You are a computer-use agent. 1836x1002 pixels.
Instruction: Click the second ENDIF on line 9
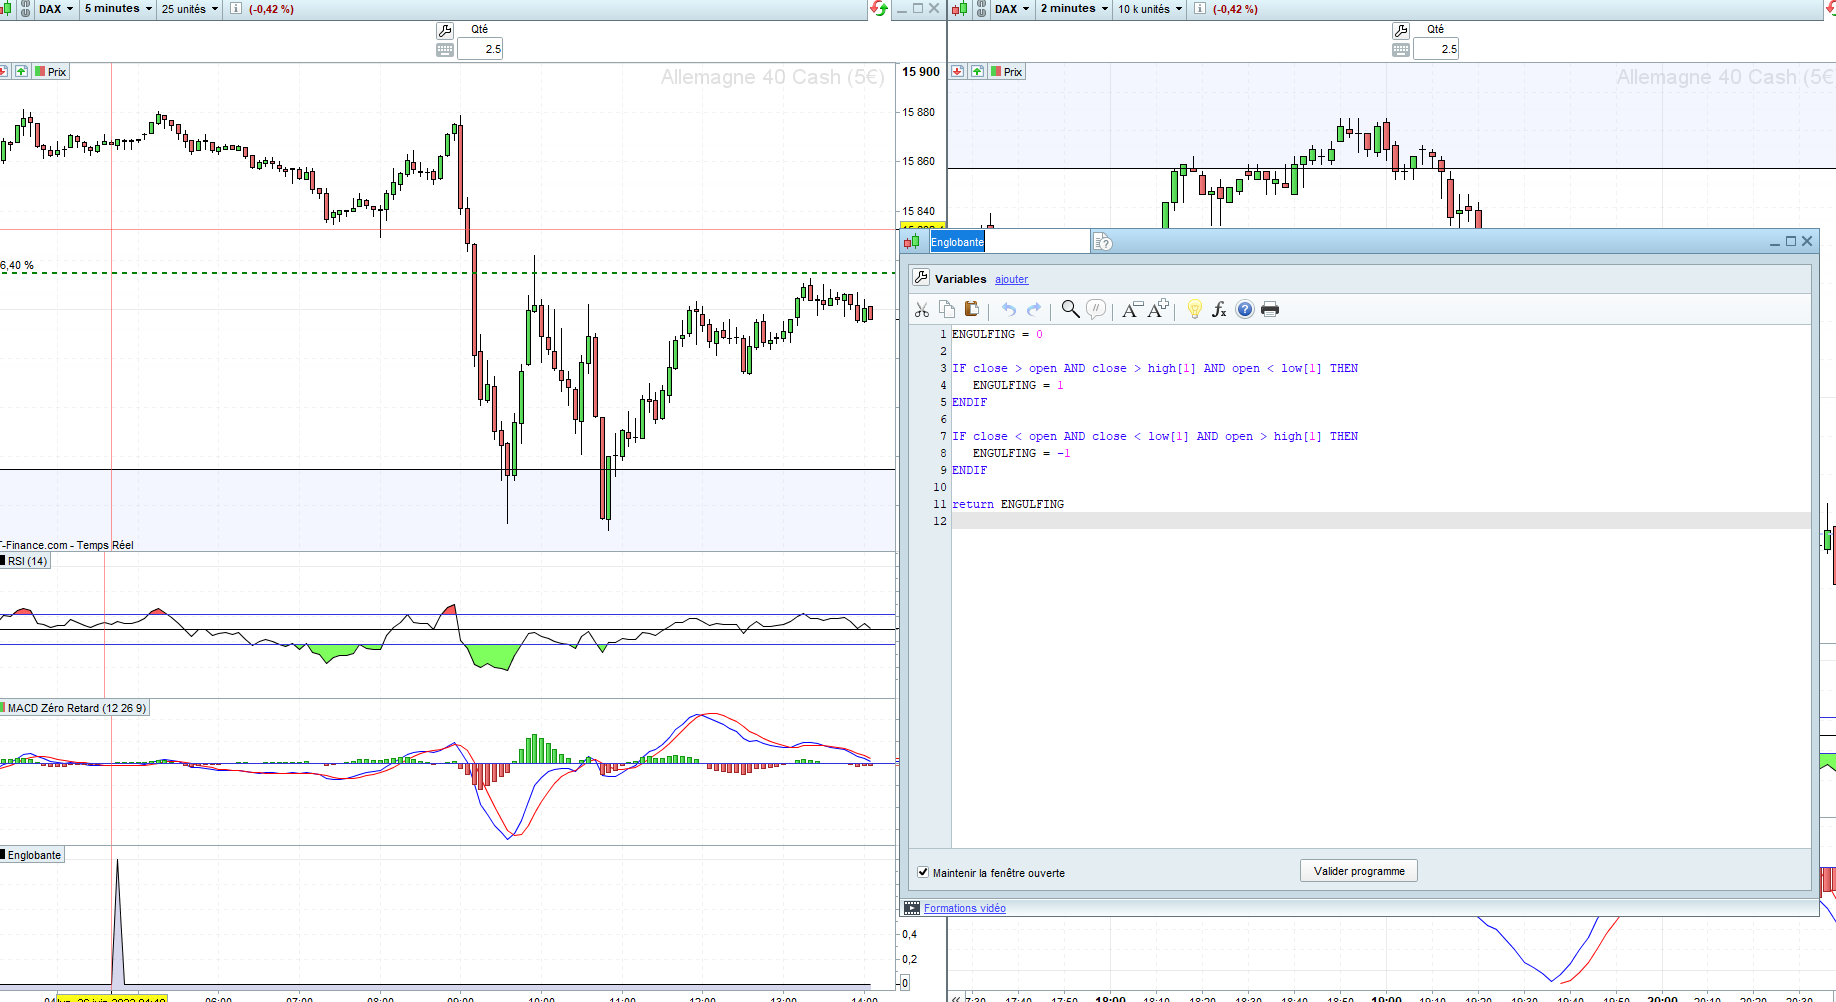(x=969, y=470)
